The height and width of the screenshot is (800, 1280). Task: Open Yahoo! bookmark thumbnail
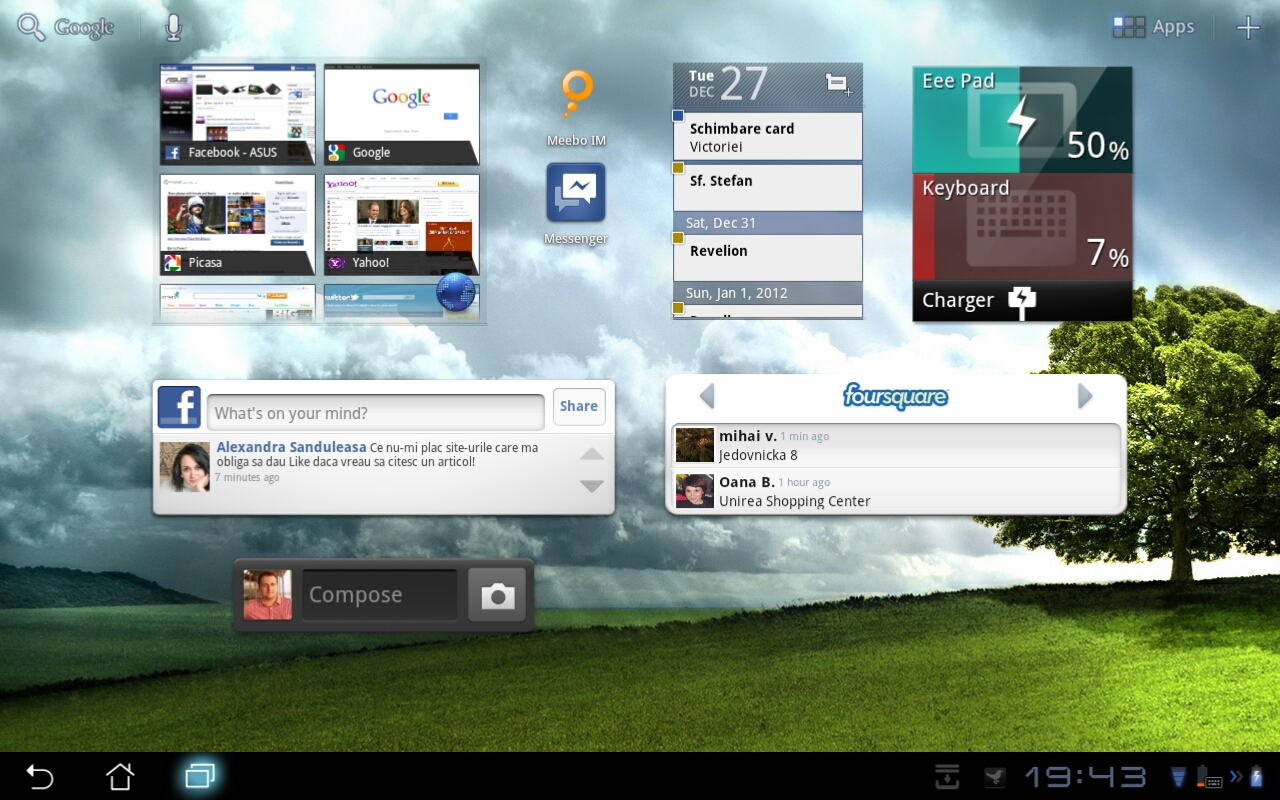pos(402,225)
